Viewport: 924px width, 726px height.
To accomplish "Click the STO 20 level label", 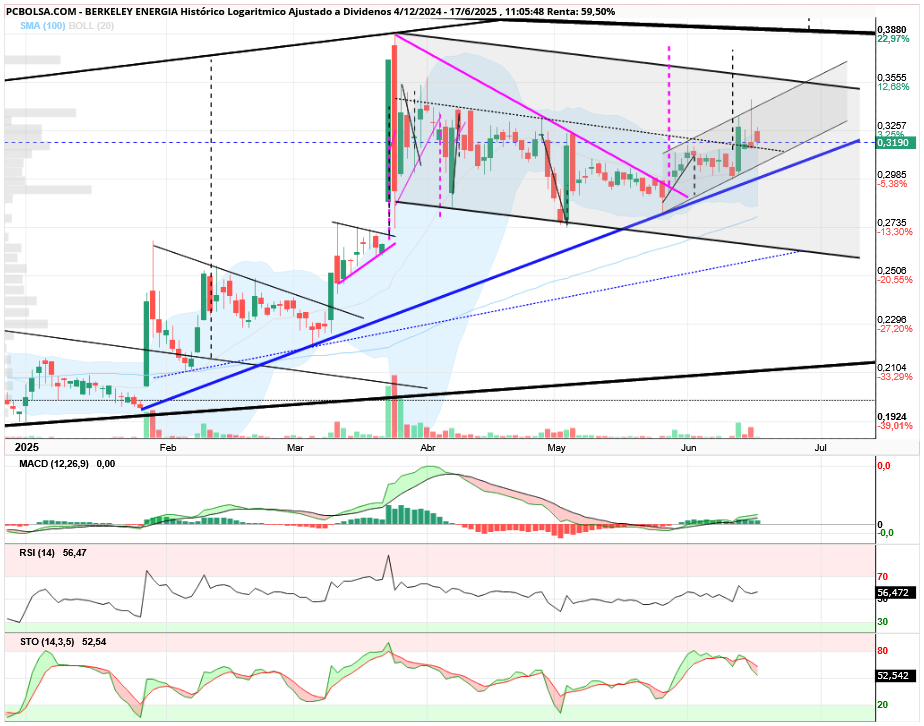I will coord(883,705).
